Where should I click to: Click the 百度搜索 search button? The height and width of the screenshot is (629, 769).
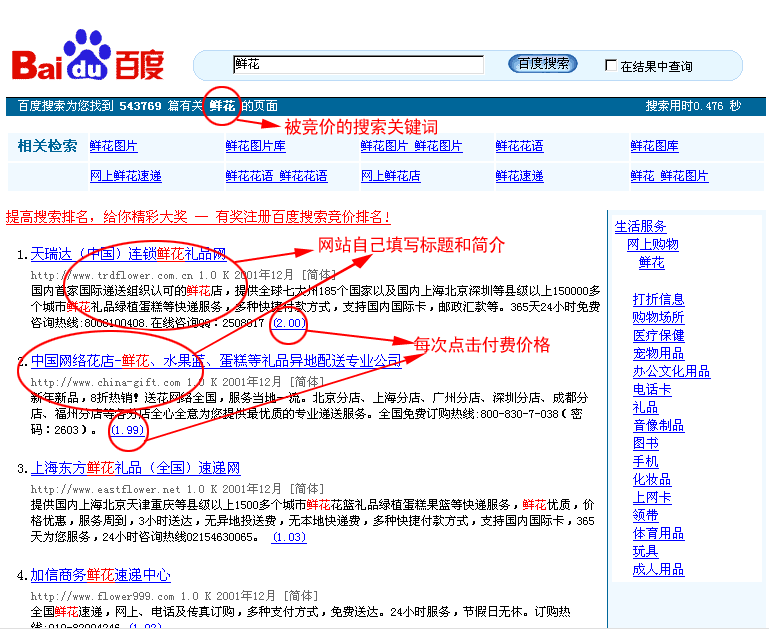click(544, 64)
